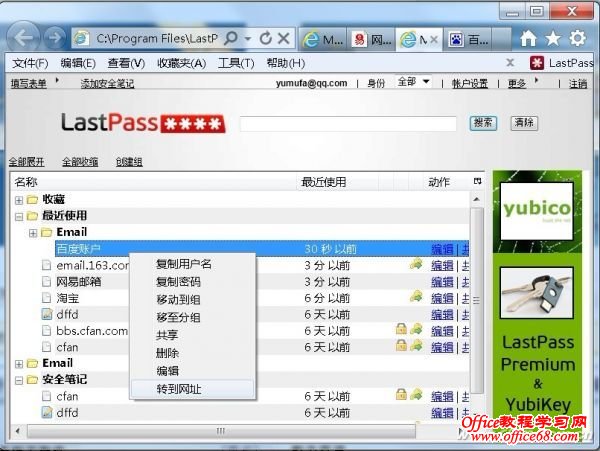Collapse the 安全笔记 folder
The width and height of the screenshot is (600, 451).
click(x=19, y=380)
